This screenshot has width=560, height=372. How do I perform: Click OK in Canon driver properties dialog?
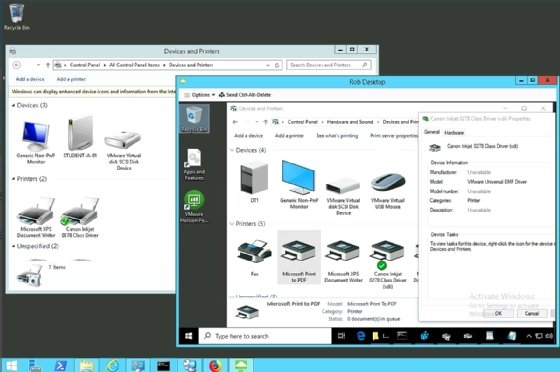tap(498, 313)
